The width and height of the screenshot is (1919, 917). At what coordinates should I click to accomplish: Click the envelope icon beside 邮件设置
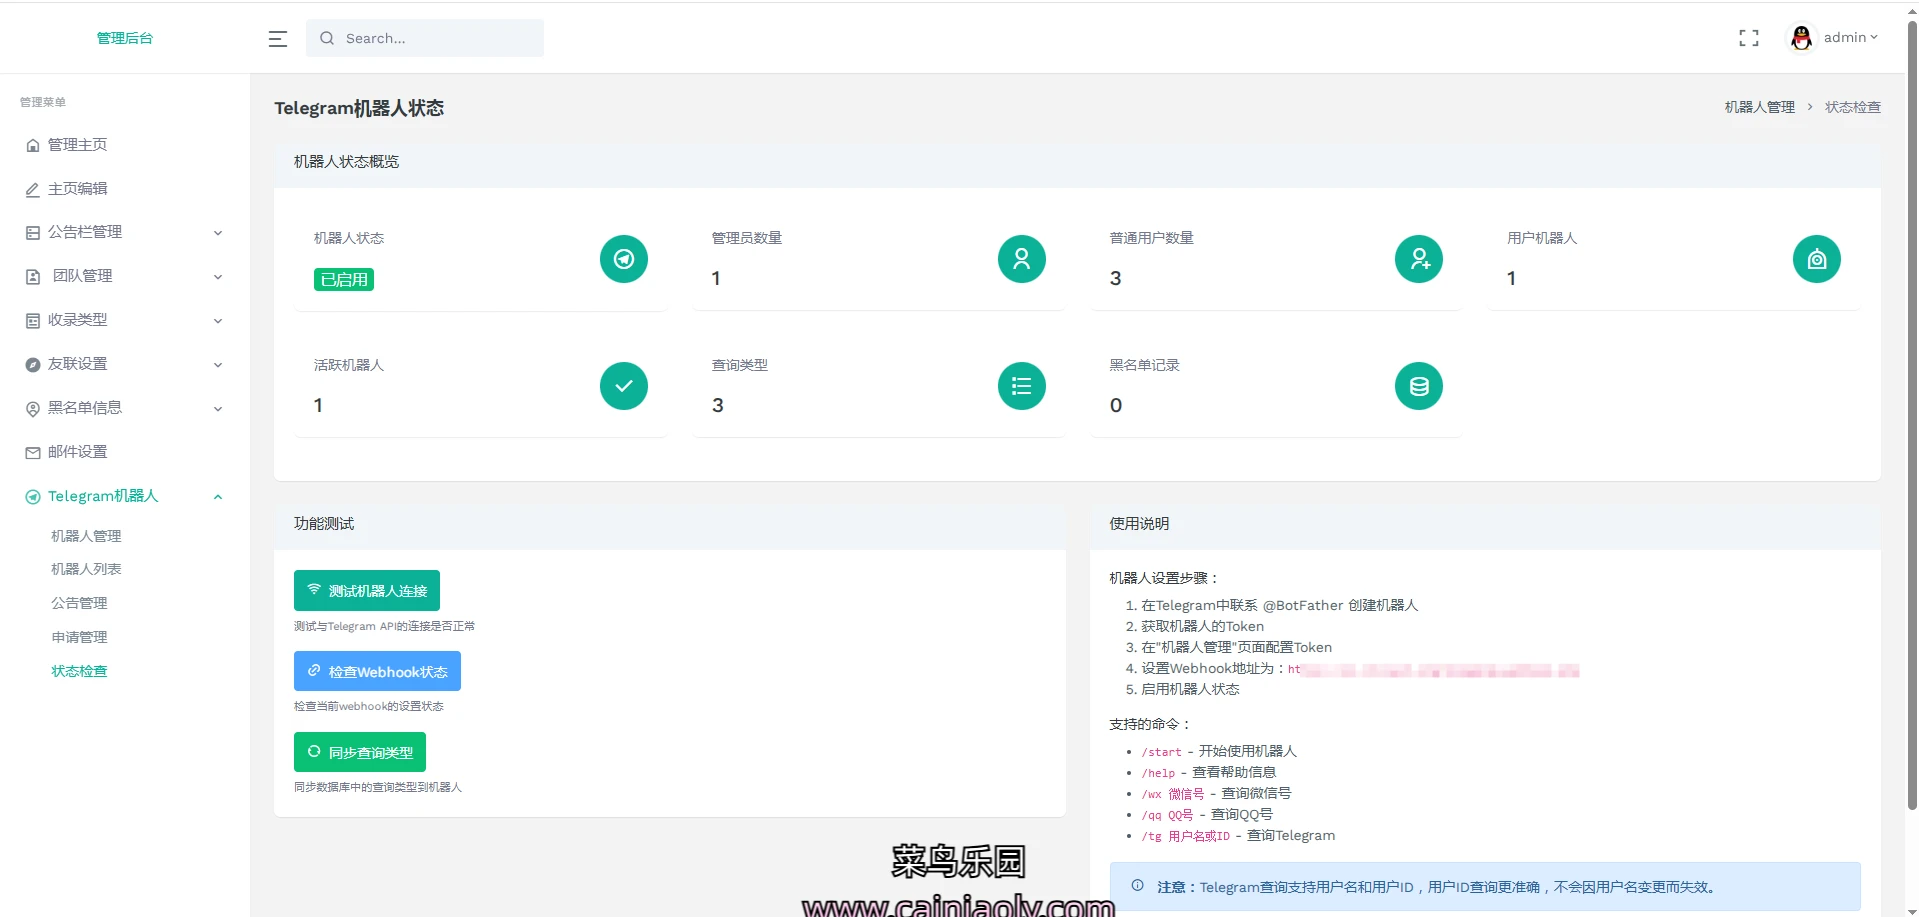[33, 452]
